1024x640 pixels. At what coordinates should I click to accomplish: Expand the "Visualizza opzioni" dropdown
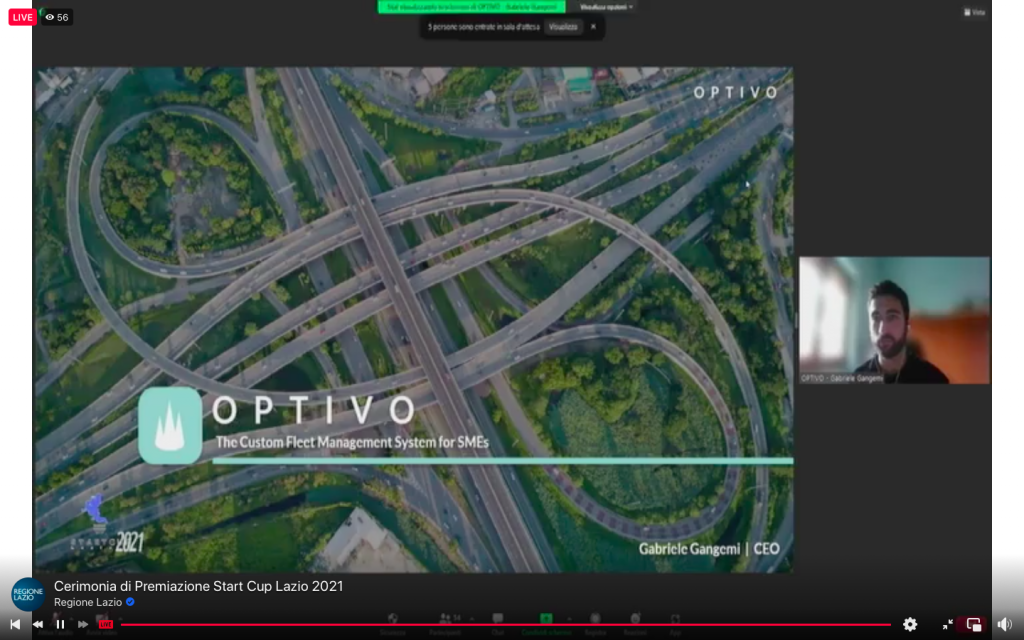click(x=606, y=7)
